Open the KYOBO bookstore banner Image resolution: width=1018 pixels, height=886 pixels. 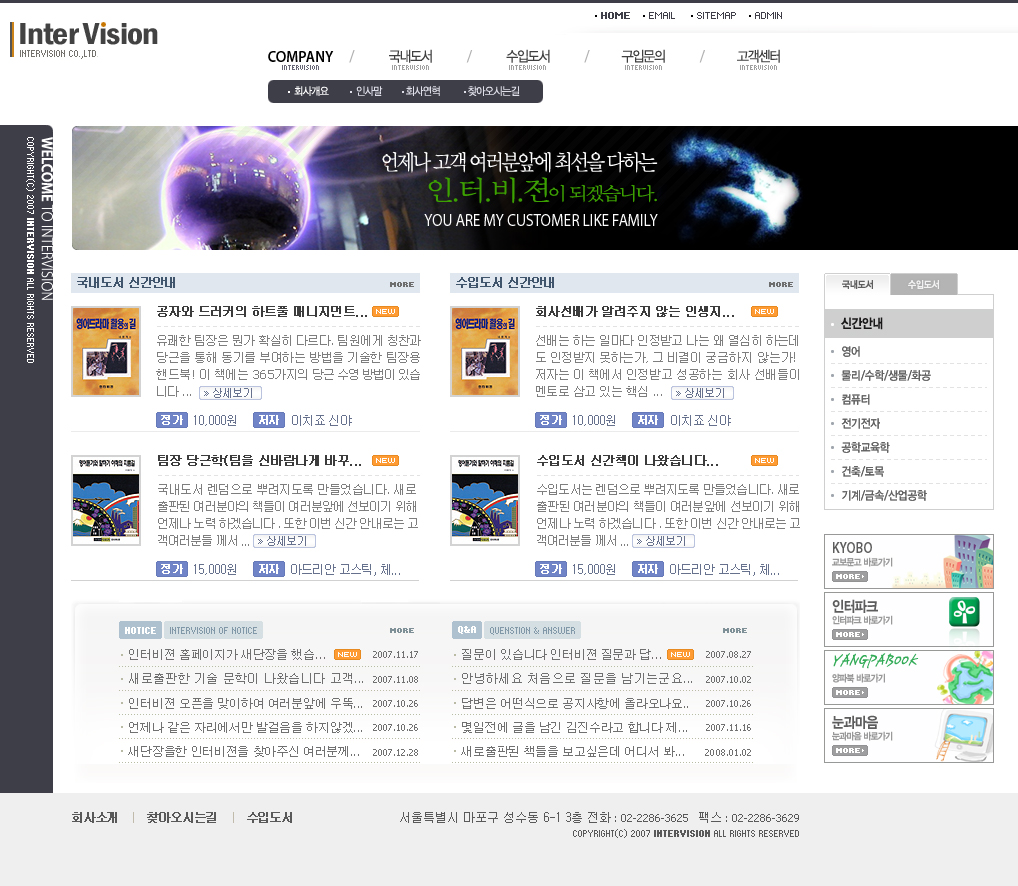click(x=908, y=561)
